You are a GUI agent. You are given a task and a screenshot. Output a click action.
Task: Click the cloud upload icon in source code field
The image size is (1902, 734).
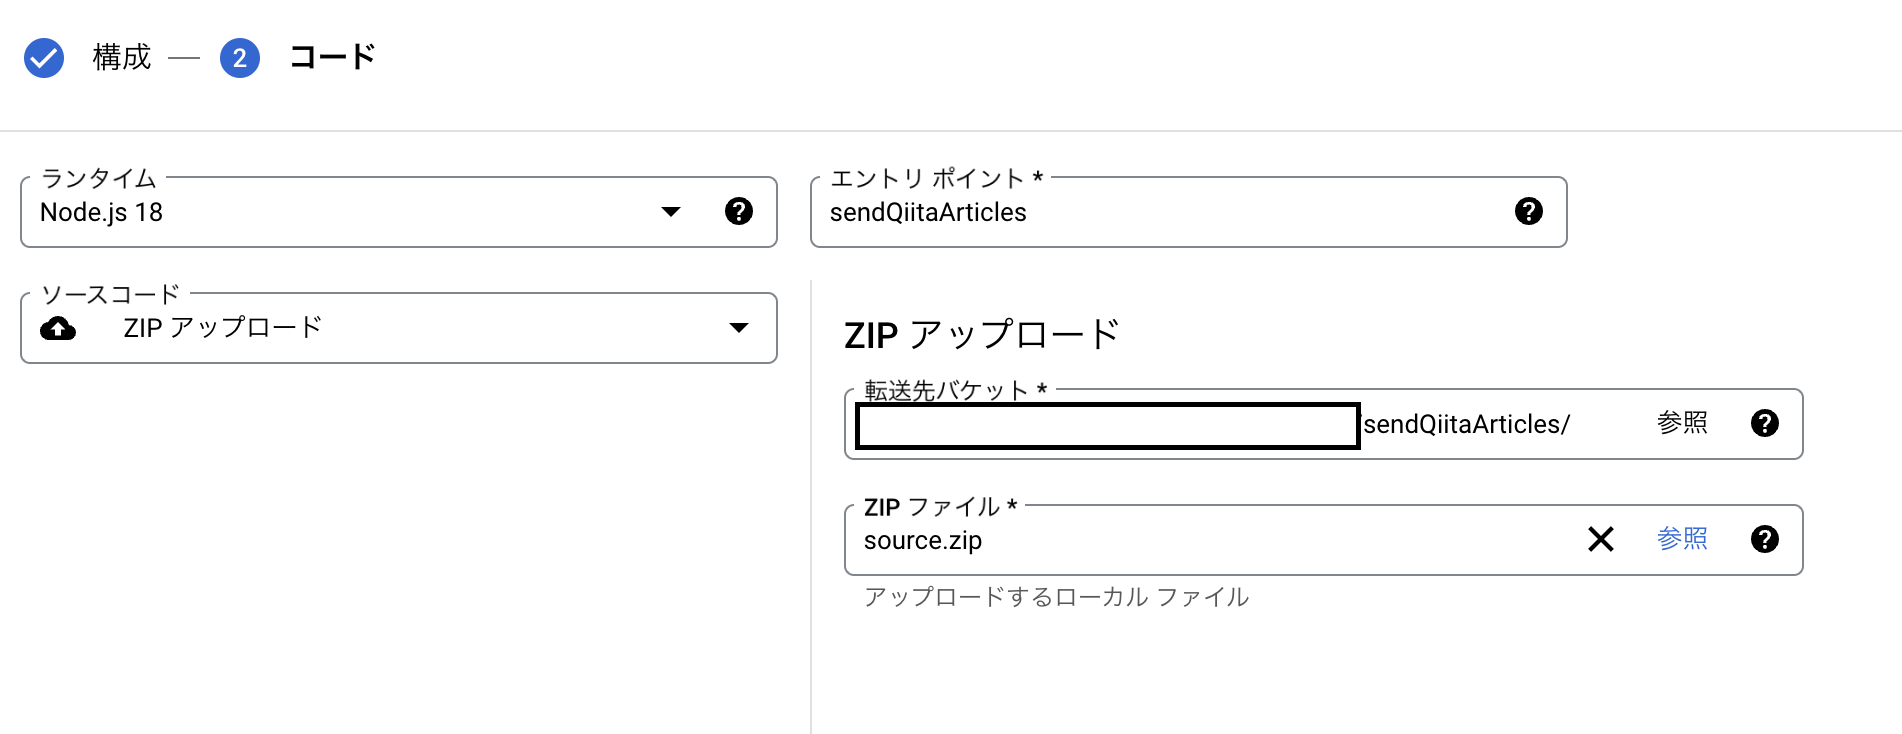pyautogui.click(x=58, y=327)
